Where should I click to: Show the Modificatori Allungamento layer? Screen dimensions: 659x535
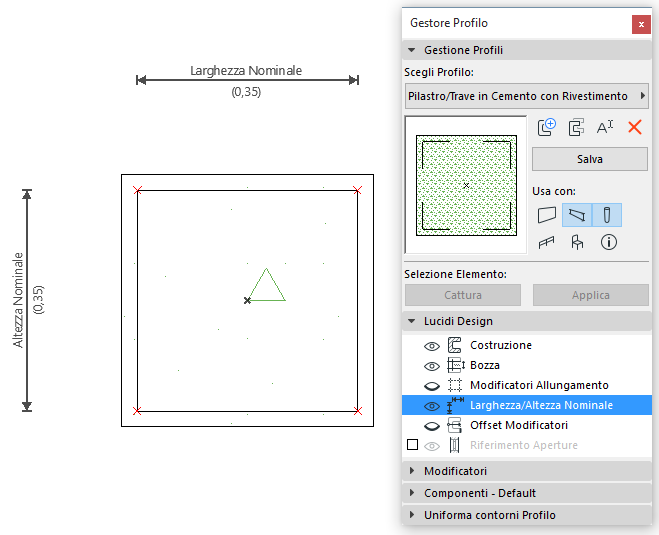pos(432,386)
